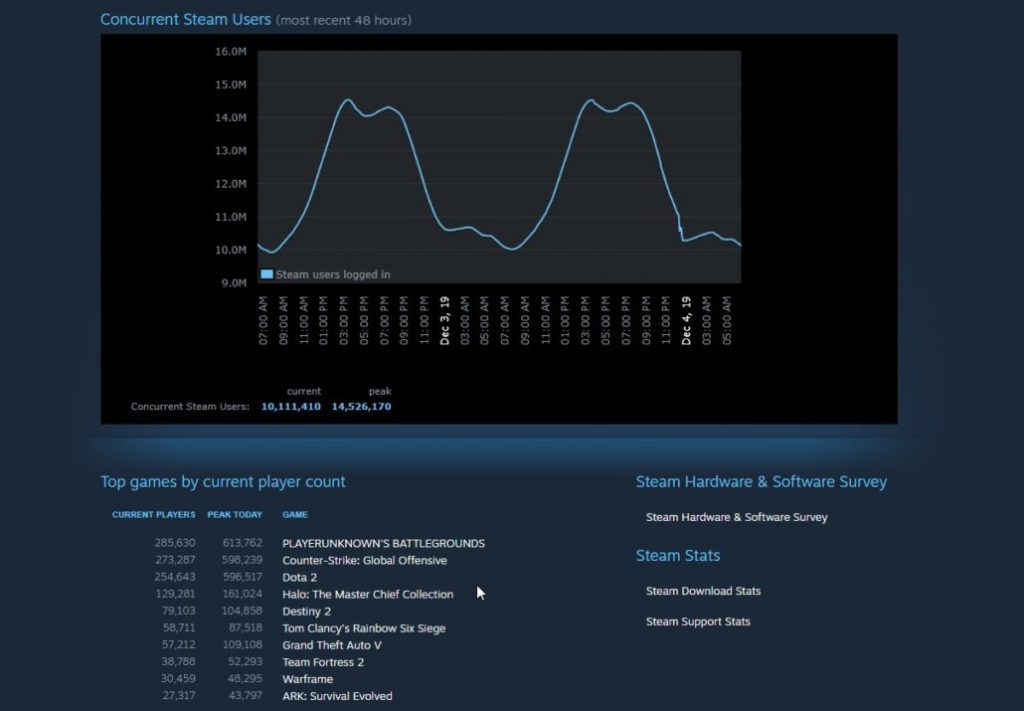Screen dimensions: 1024x711
Task: Select Grand Theft Auto V game entry
Action: click(333, 645)
